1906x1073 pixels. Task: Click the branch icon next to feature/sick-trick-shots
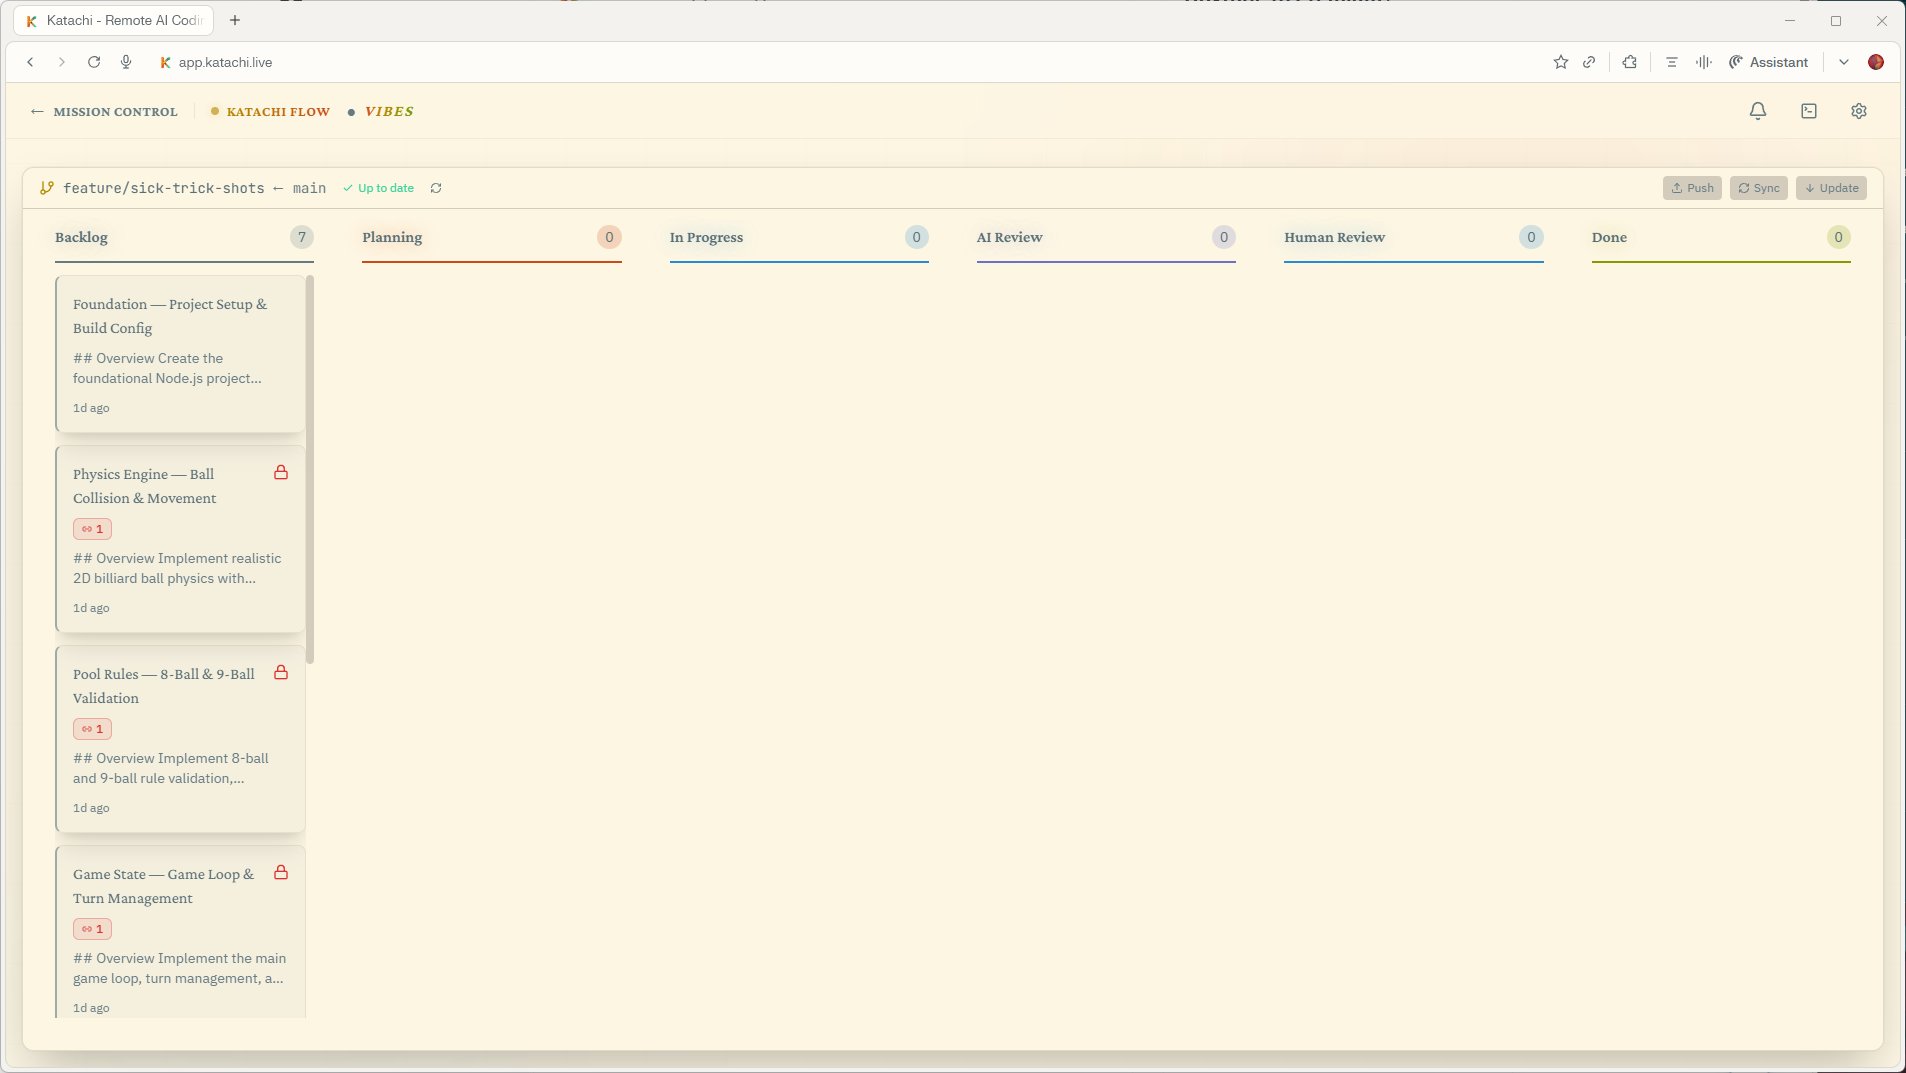[46, 187]
